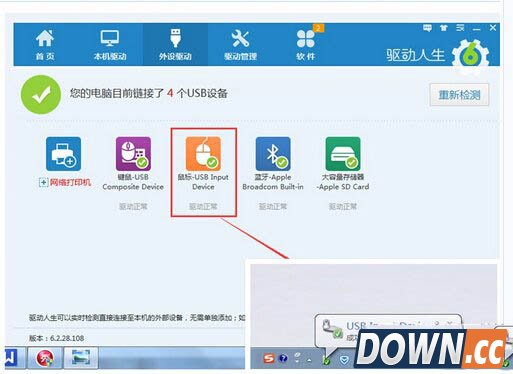Click the '驱动正常' status under Apple SD Card
The height and width of the screenshot is (374, 513).
tap(343, 207)
